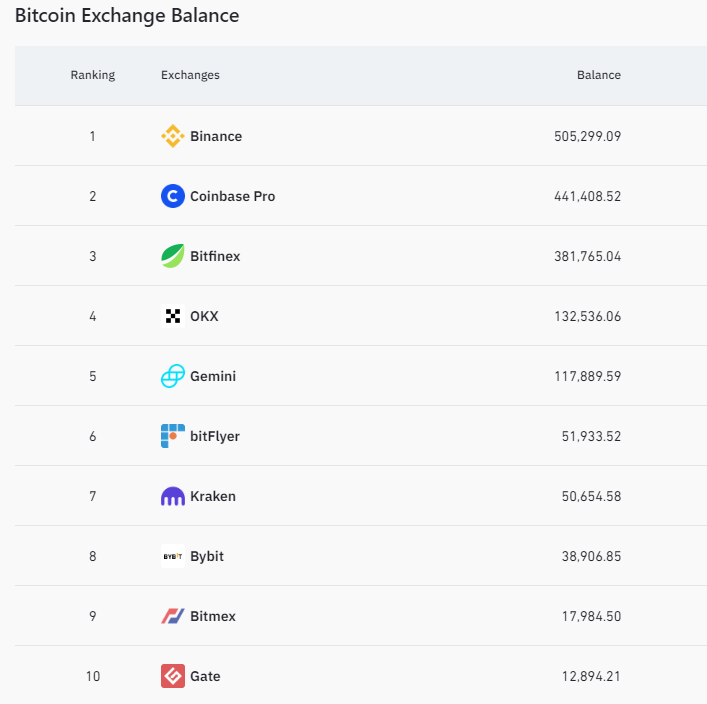
Task: Open the Coinbase Pro exchange link
Action: click(x=233, y=196)
